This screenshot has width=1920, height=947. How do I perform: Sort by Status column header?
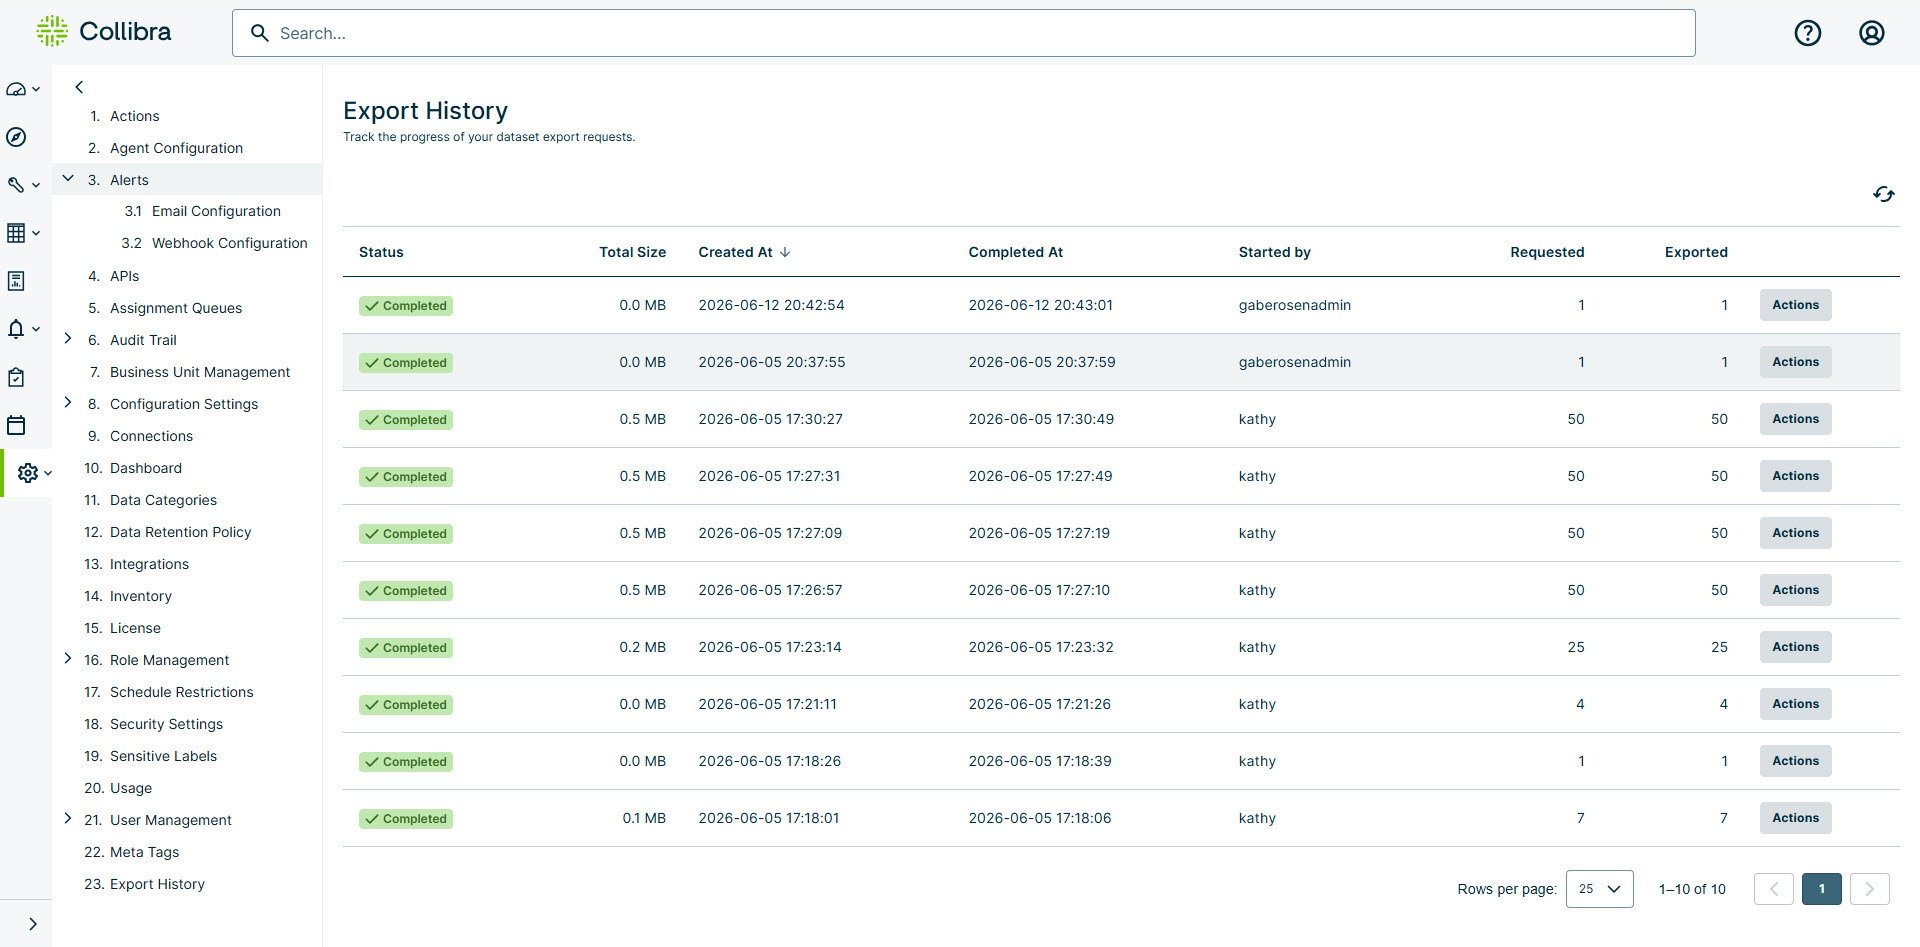(x=381, y=252)
